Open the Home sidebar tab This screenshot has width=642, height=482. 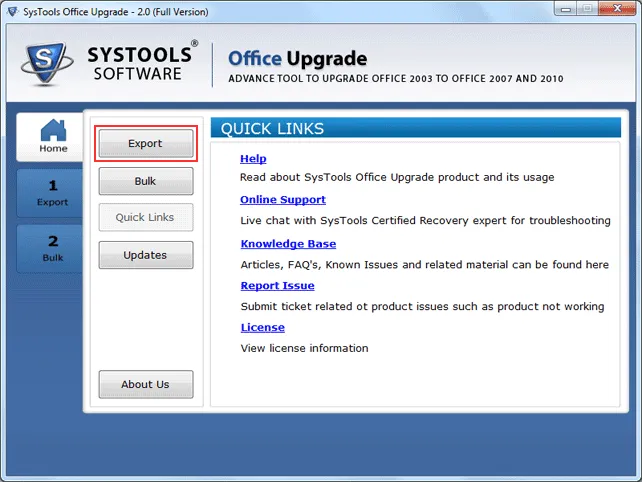point(50,136)
